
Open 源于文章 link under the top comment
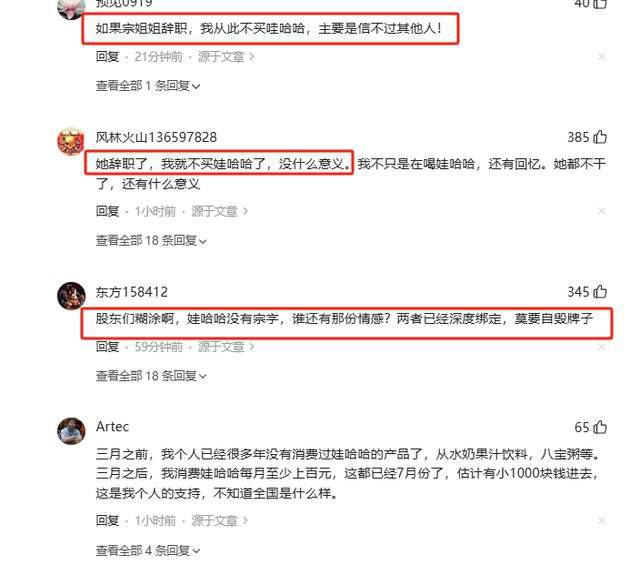[x=226, y=57]
